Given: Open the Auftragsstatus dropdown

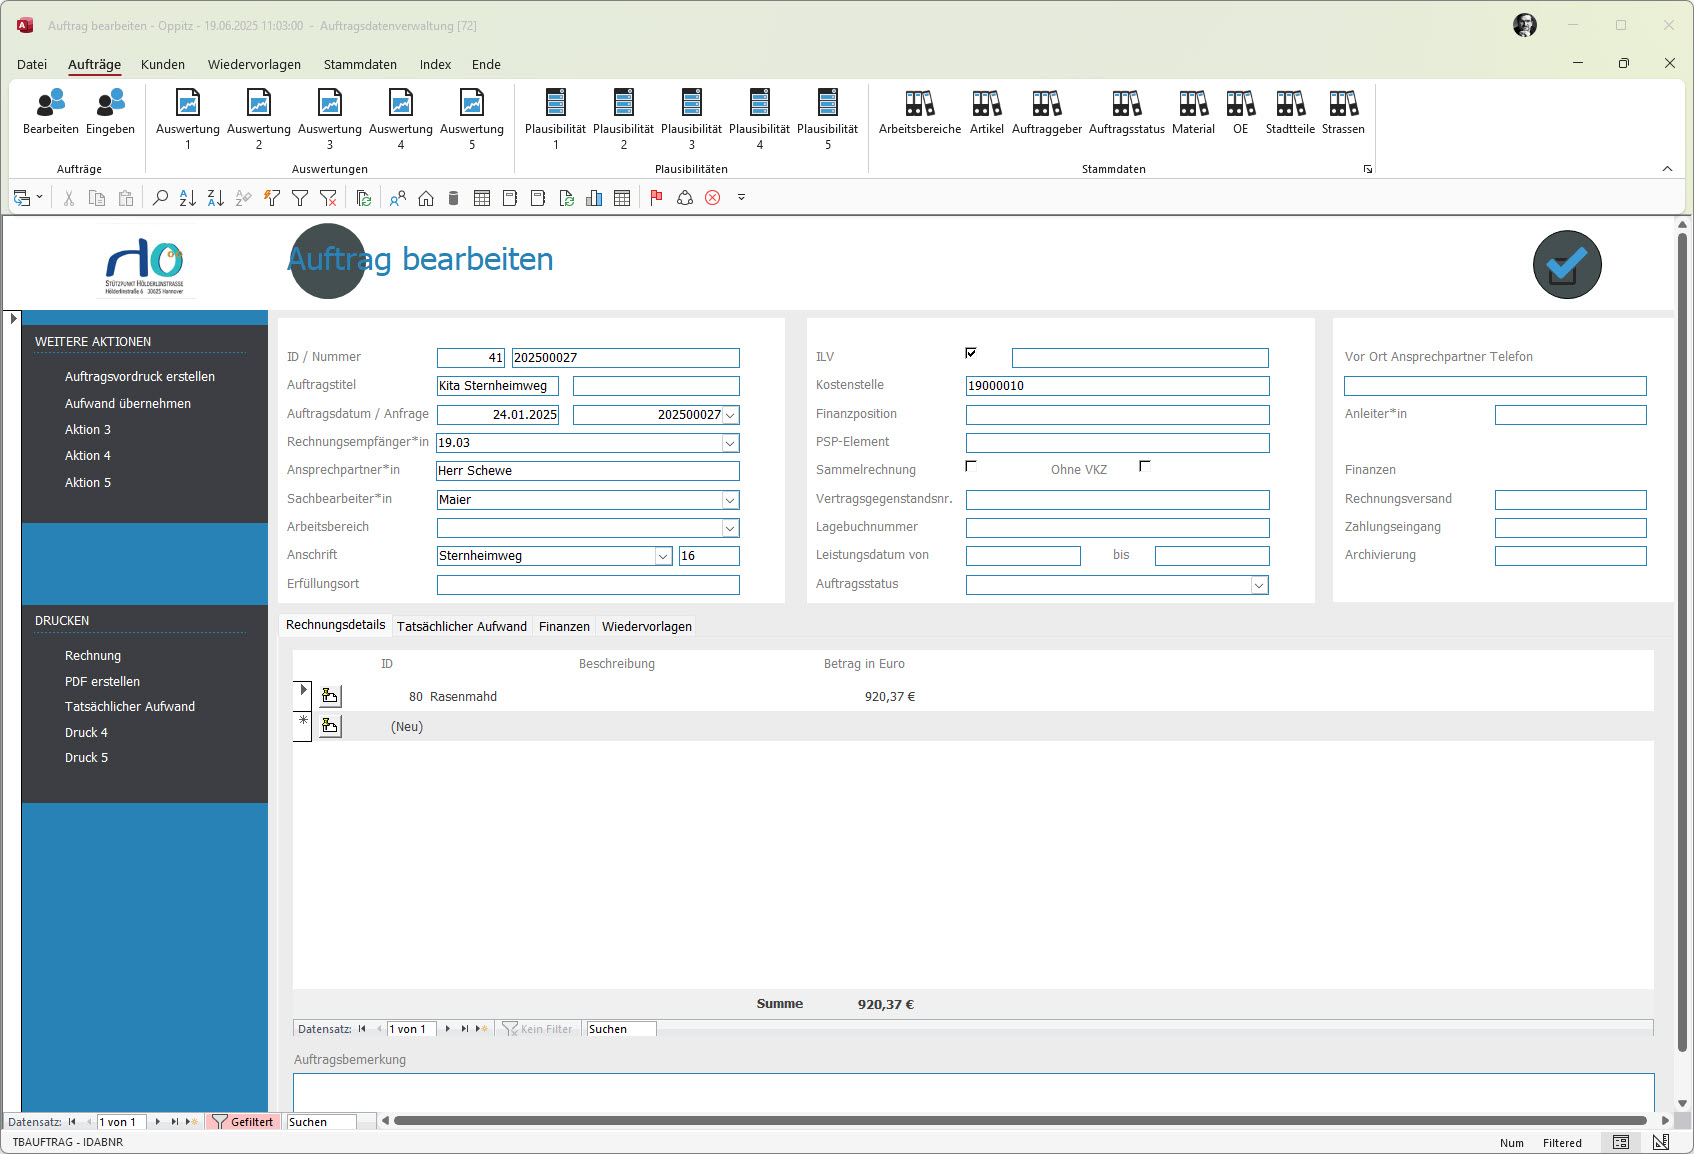Looking at the screenshot, I should [x=1260, y=585].
